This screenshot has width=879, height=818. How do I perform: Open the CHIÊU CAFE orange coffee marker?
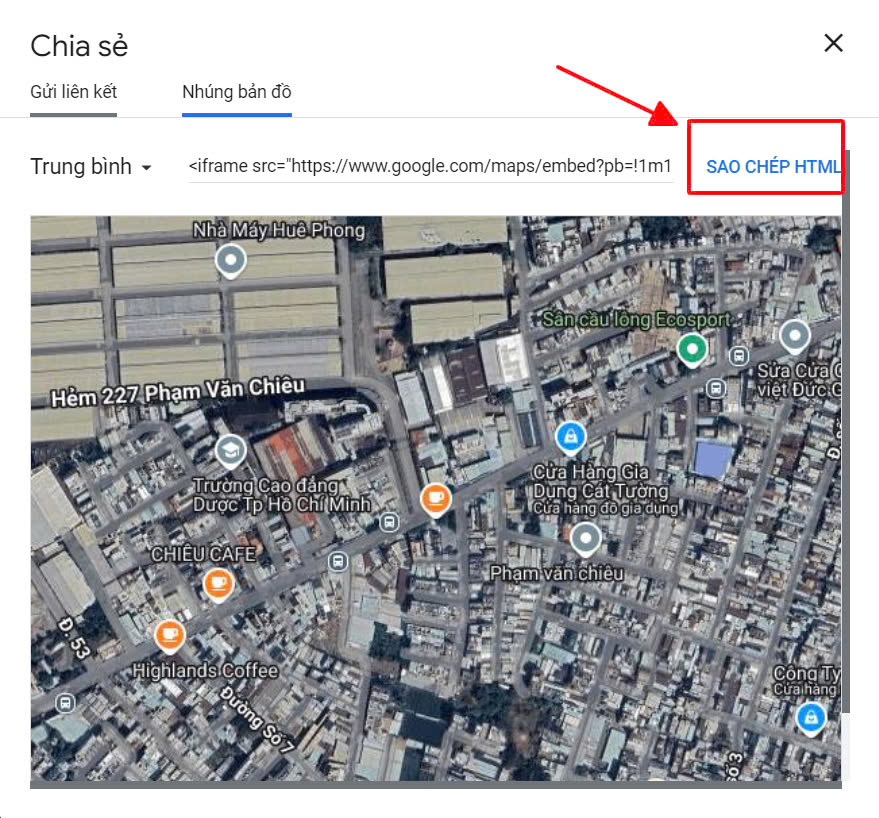pyautogui.click(x=218, y=584)
